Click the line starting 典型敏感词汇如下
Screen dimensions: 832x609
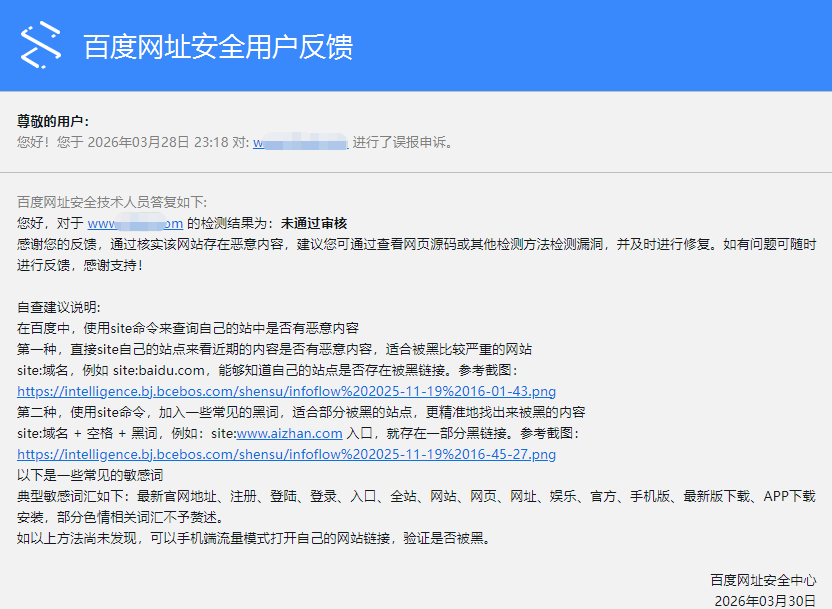416,507
